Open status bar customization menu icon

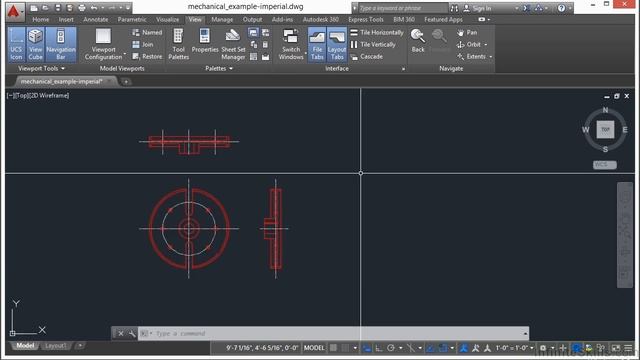tap(629, 348)
